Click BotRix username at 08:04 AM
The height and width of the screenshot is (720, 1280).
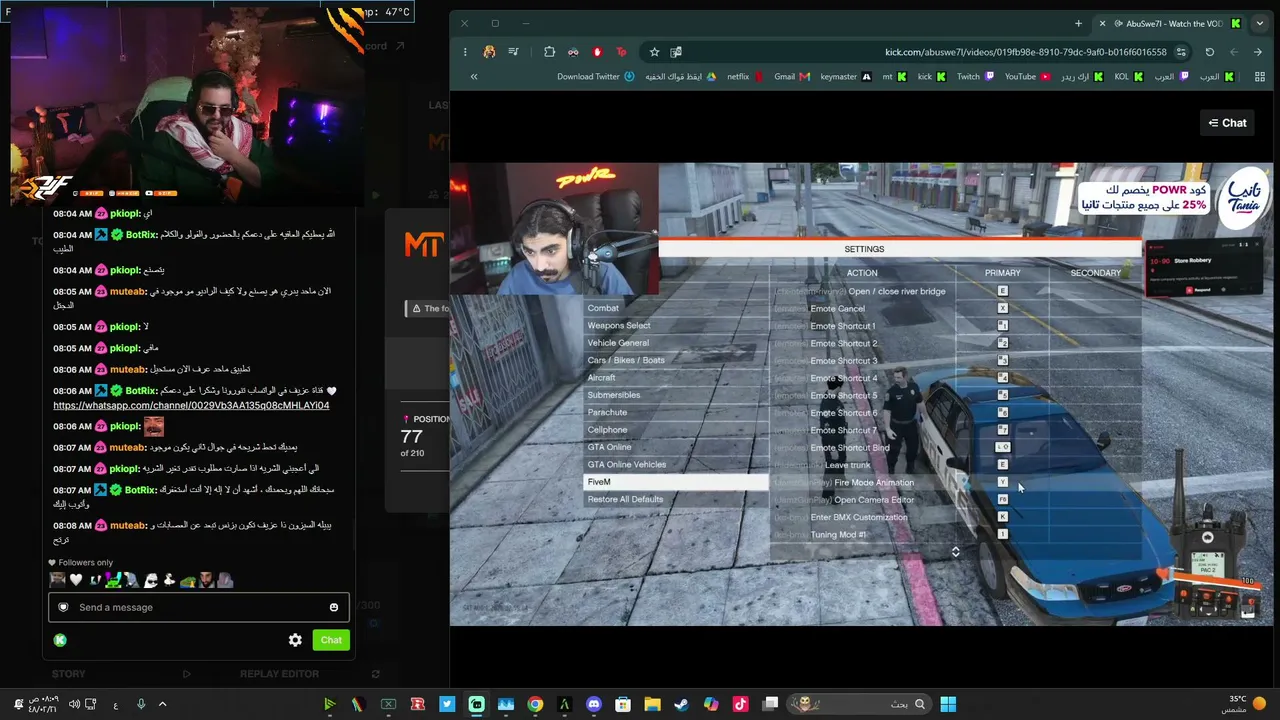(x=141, y=234)
